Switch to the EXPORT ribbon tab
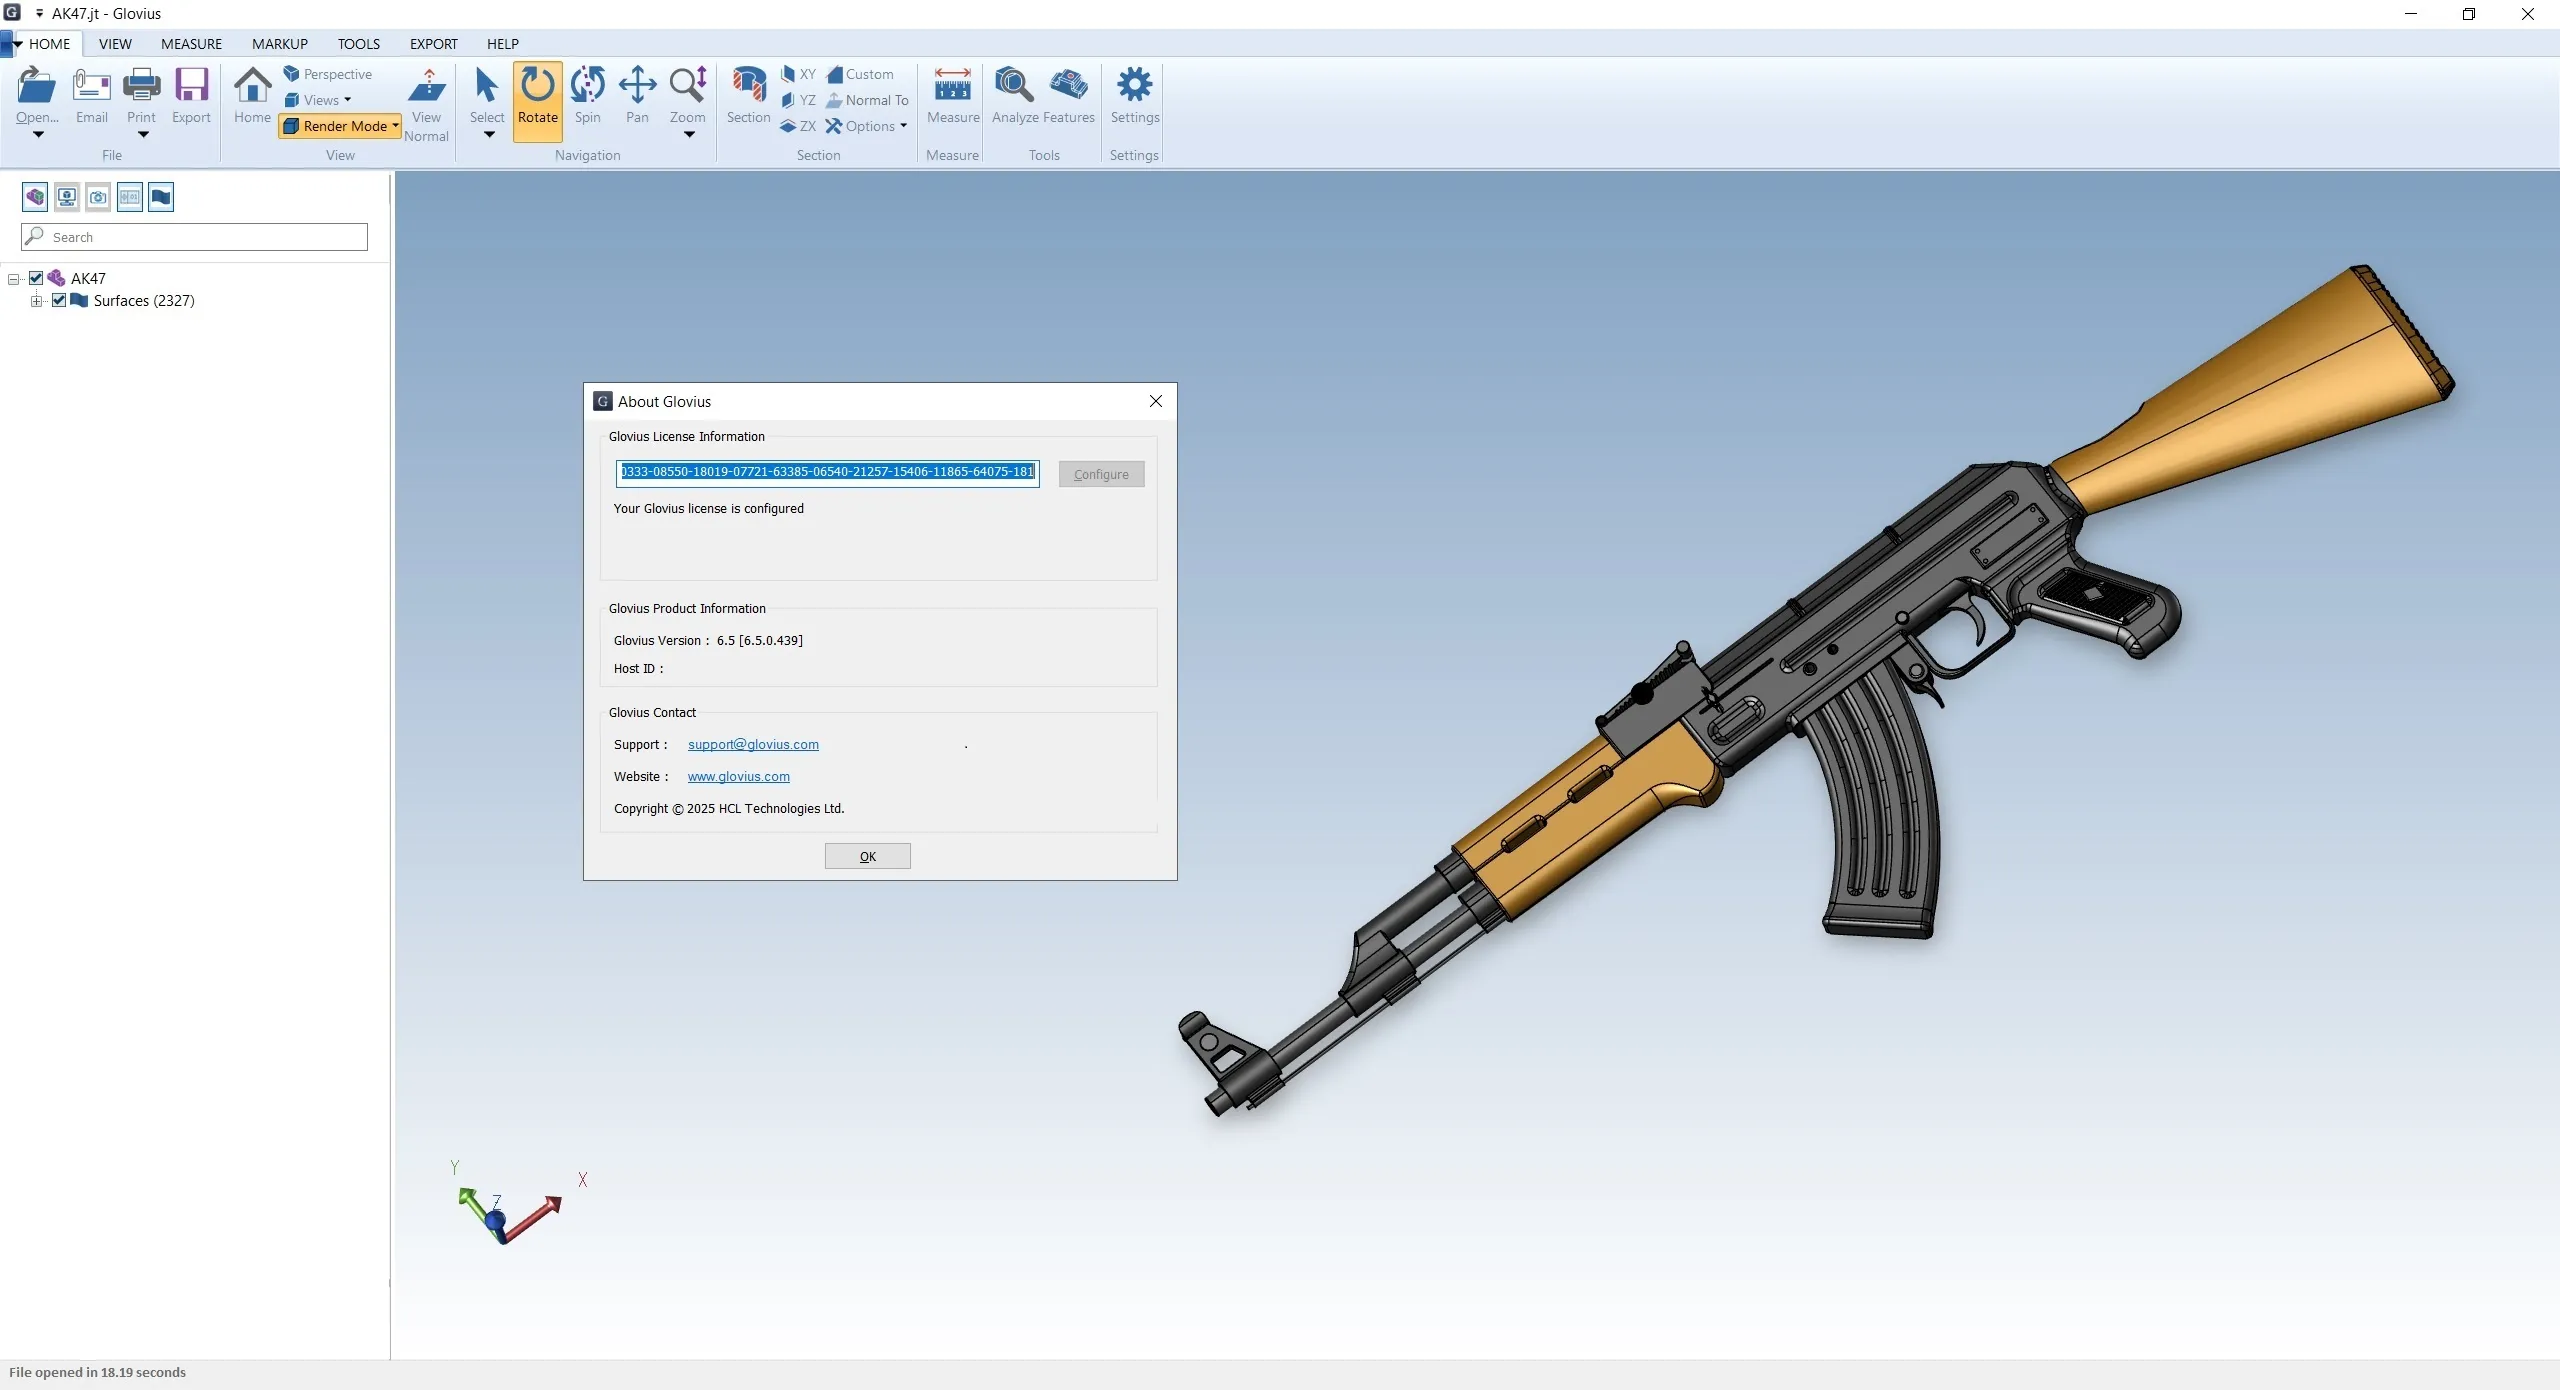The width and height of the screenshot is (2560, 1390). tap(434, 44)
